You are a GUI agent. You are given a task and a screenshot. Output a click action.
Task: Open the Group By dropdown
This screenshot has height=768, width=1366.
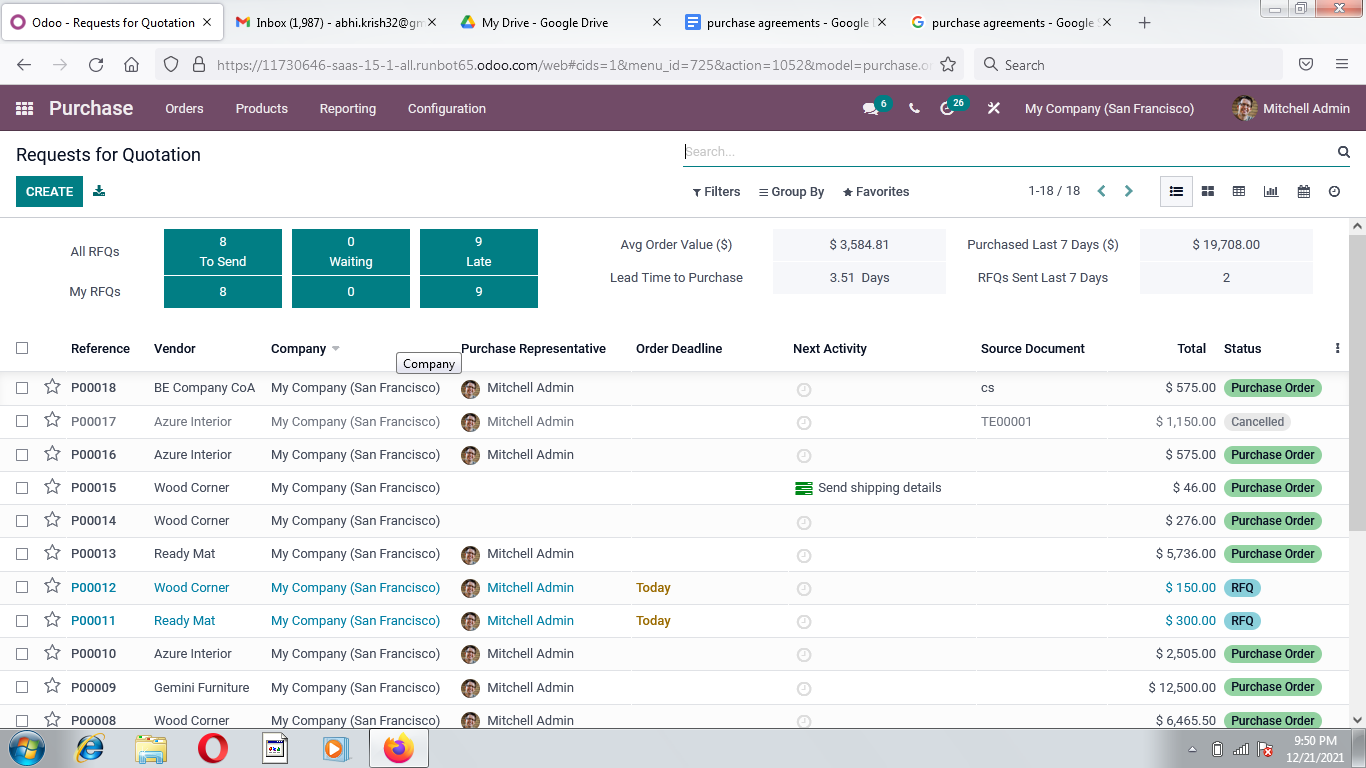pyautogui.click(x=792, y=192)
